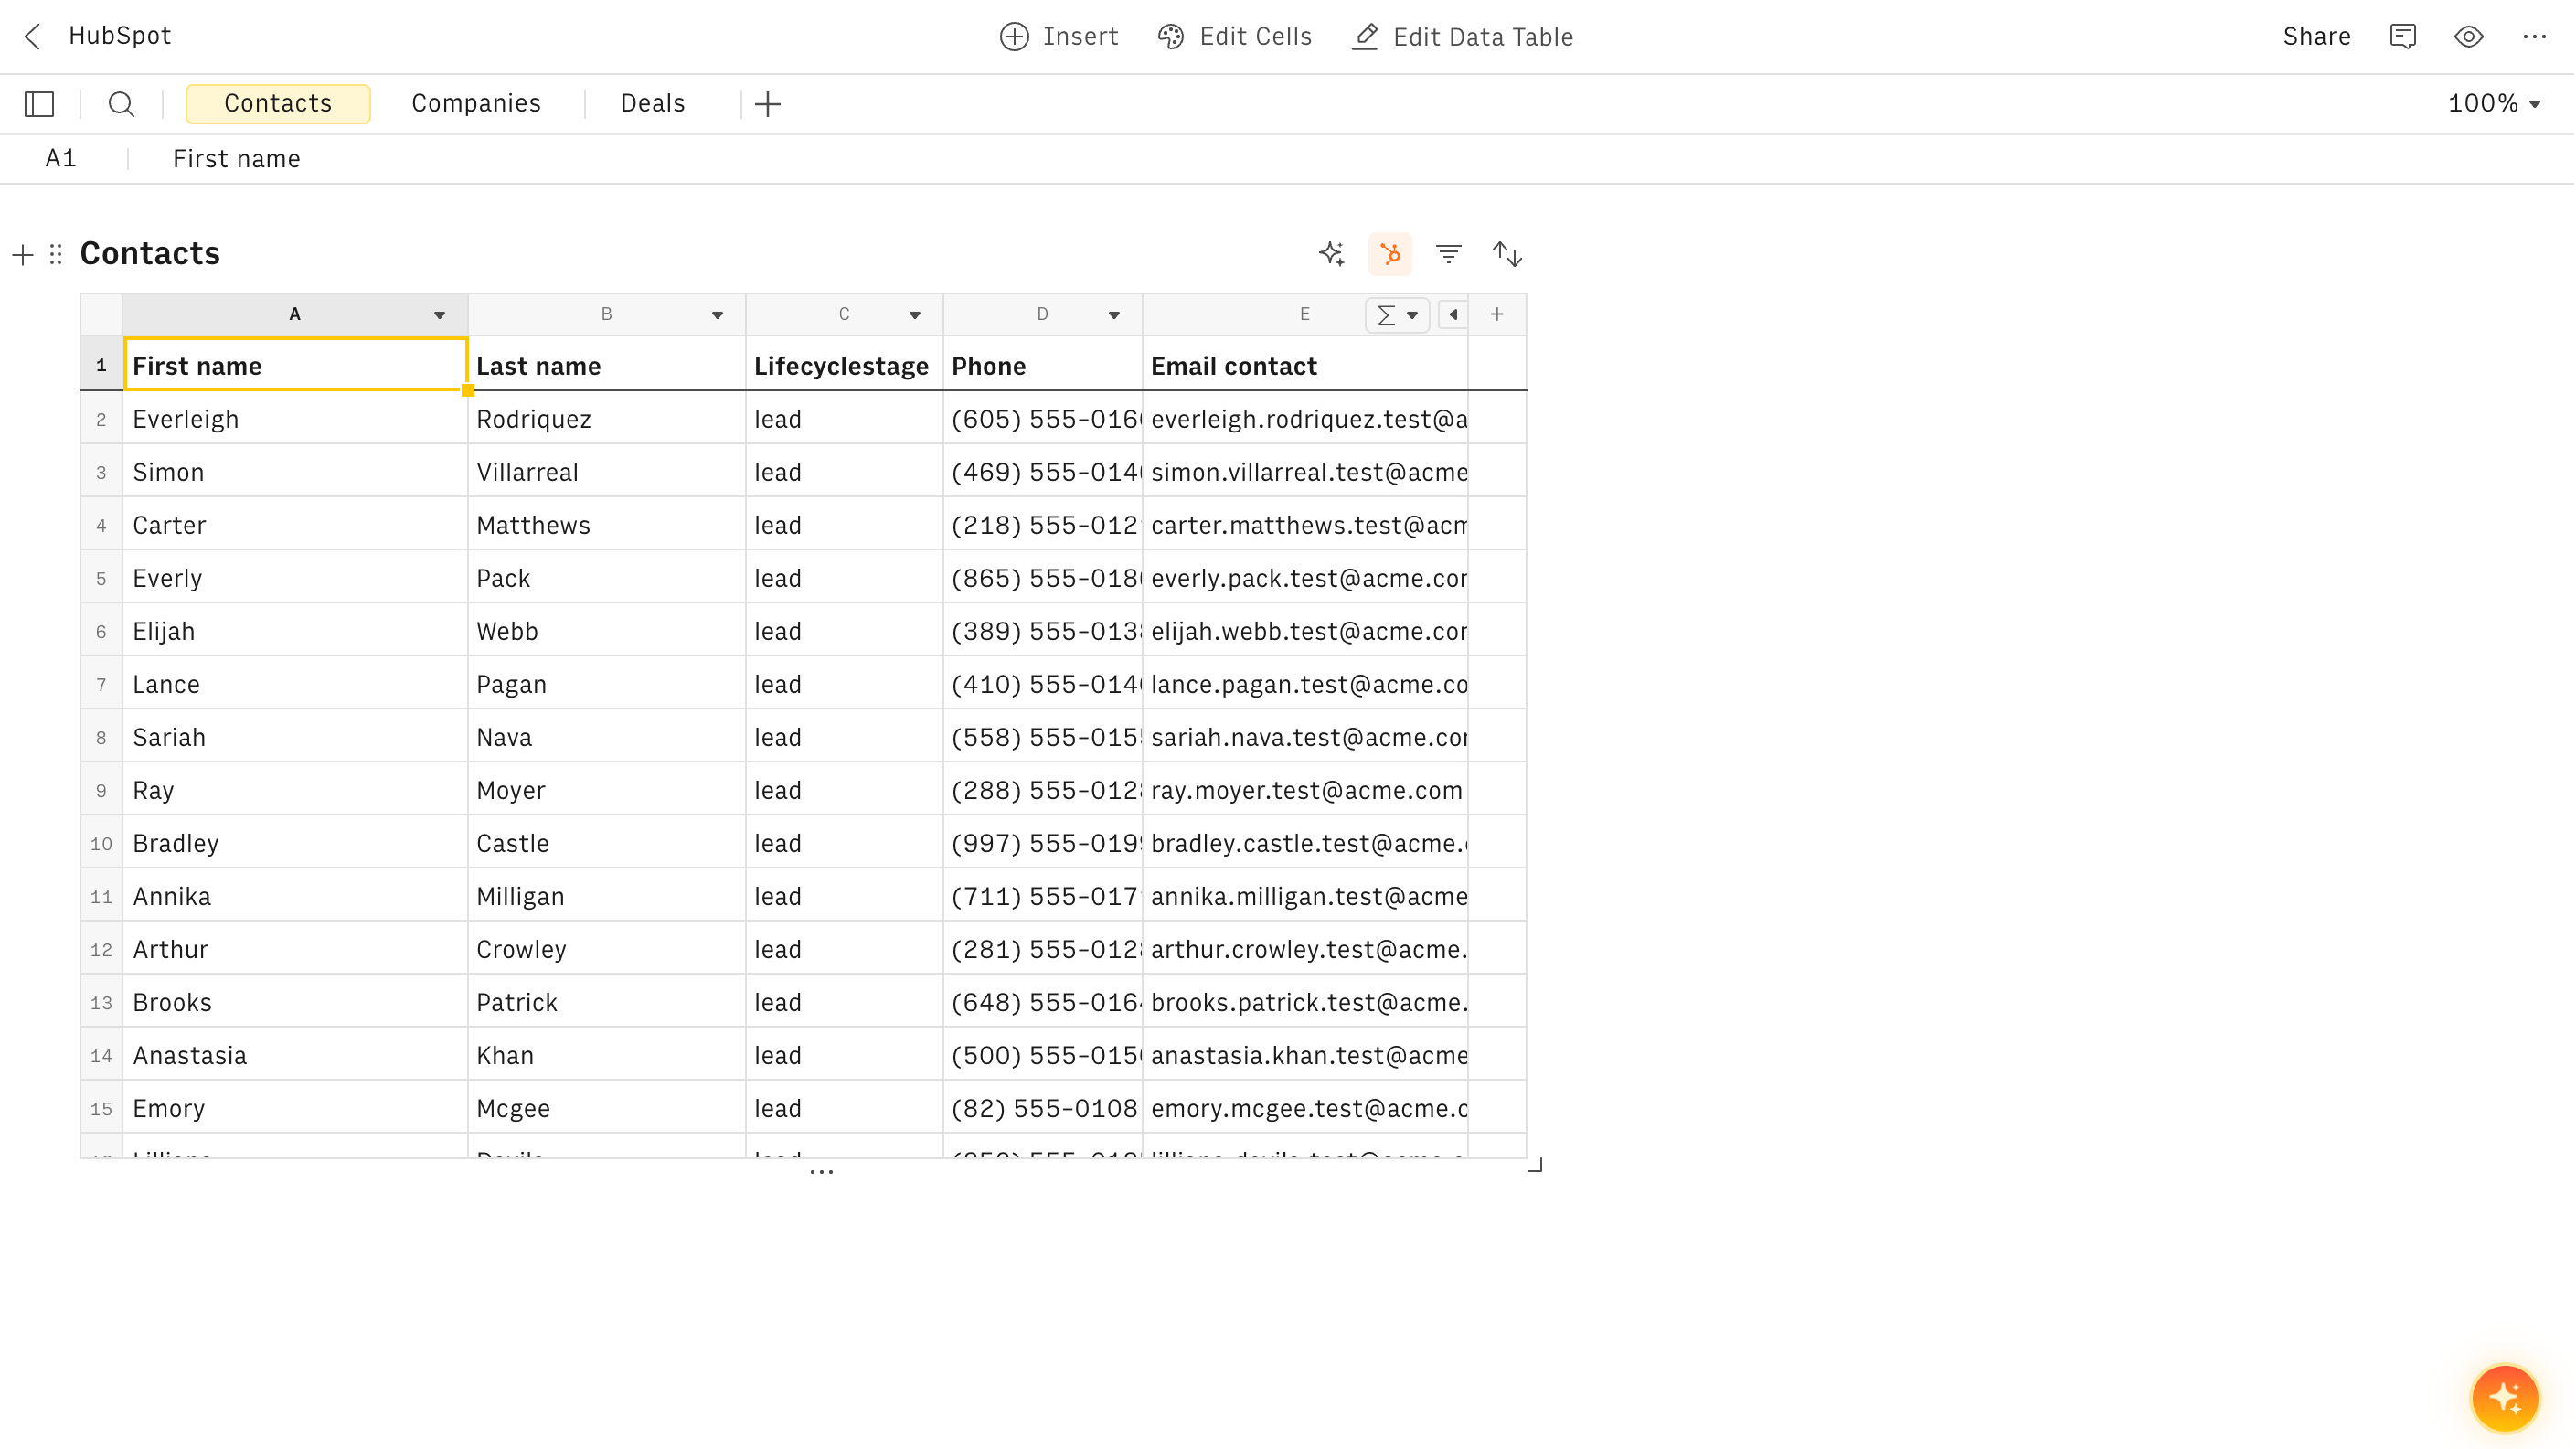Open the comments icon in top bar

click(2402, 37)
